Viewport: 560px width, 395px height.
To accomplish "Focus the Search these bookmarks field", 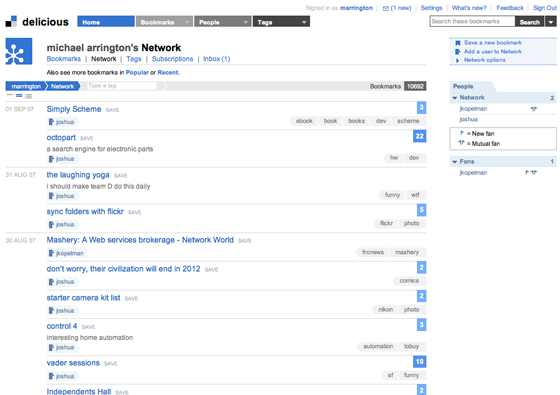I will coord(472,21).
